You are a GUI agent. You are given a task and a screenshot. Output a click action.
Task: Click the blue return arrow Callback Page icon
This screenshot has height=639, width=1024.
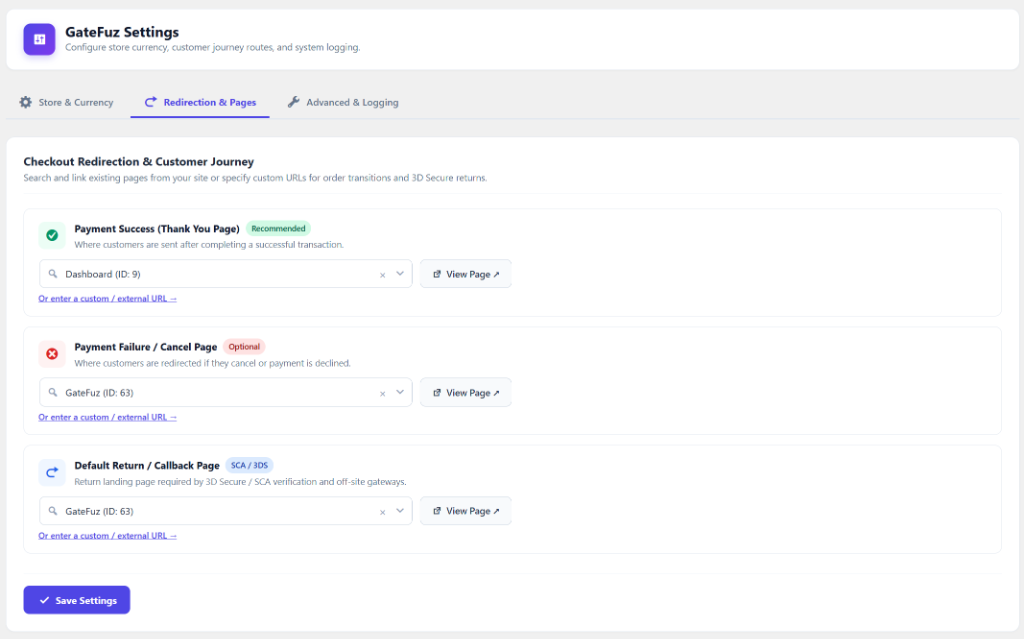pos(52,472)
